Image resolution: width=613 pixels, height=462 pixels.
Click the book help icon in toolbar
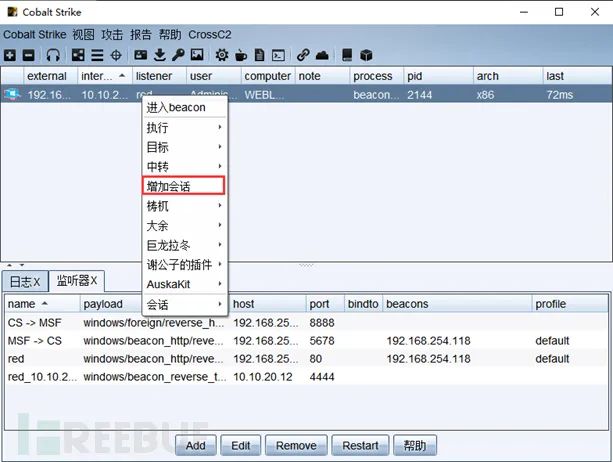(347, 55)
